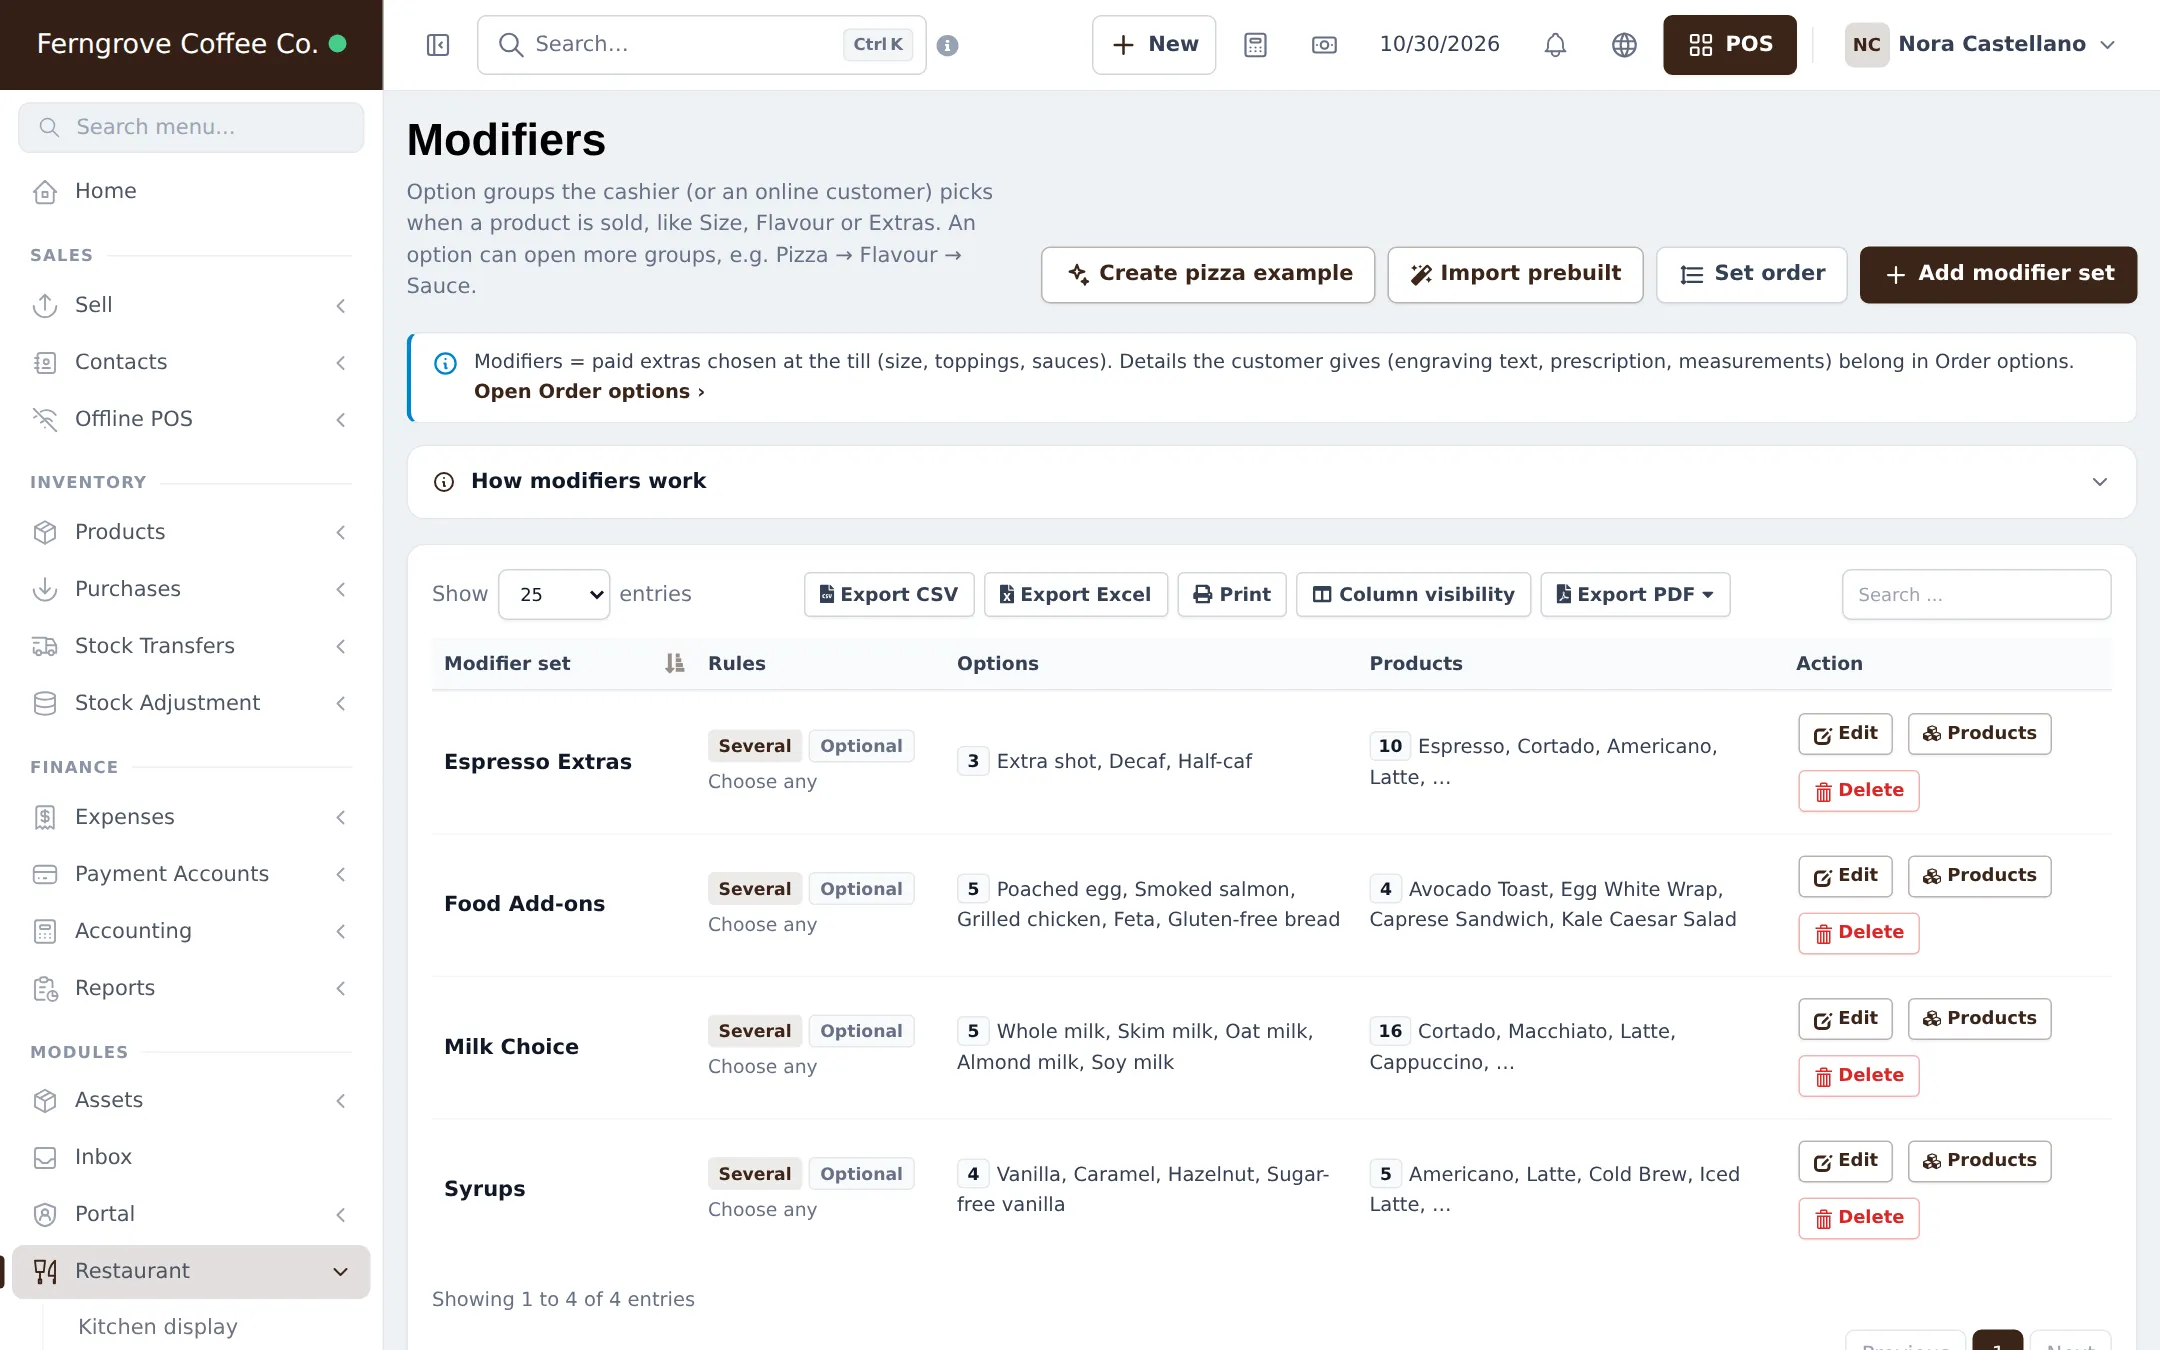Open the language globe icon
The image size is (2160, 1350).
[x=1624, y=45]
